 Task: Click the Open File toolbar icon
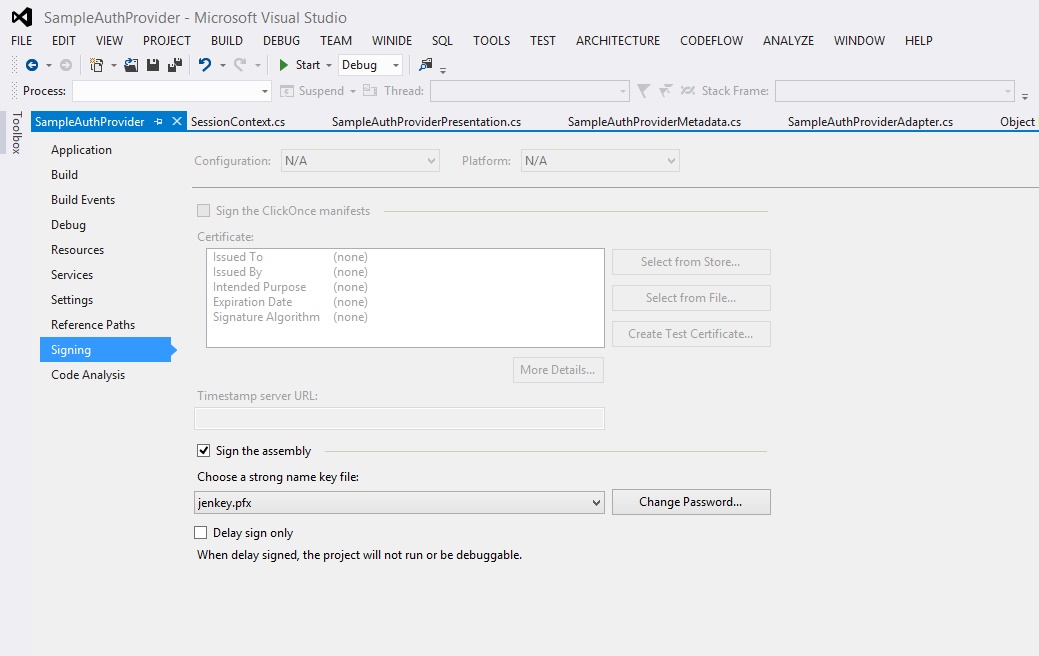tap(131, 65)
